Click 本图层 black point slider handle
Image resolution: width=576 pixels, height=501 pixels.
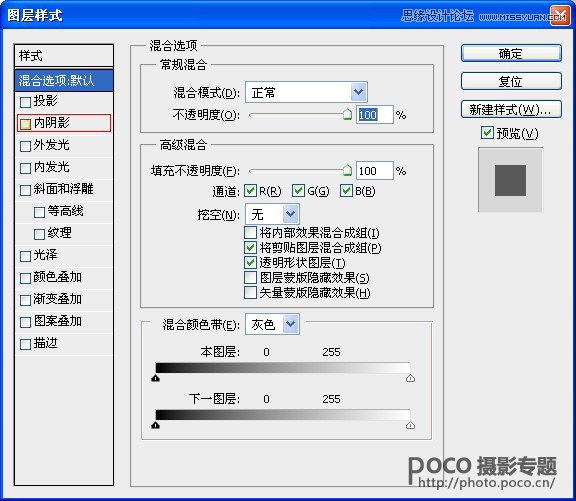coord(155,378)
